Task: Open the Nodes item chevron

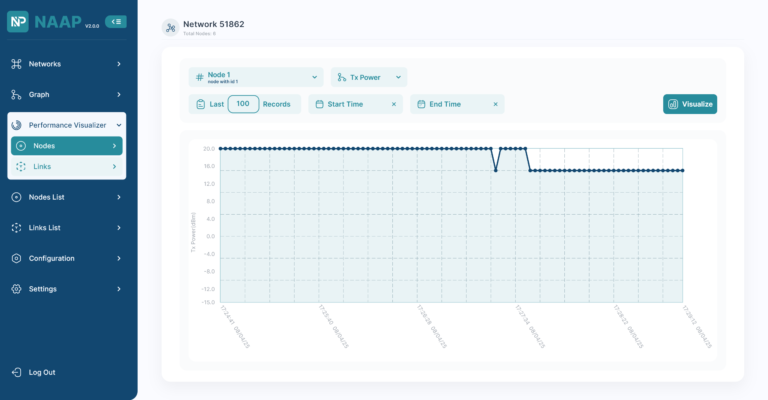Action: pyautogui.click(x=114, y=146)
